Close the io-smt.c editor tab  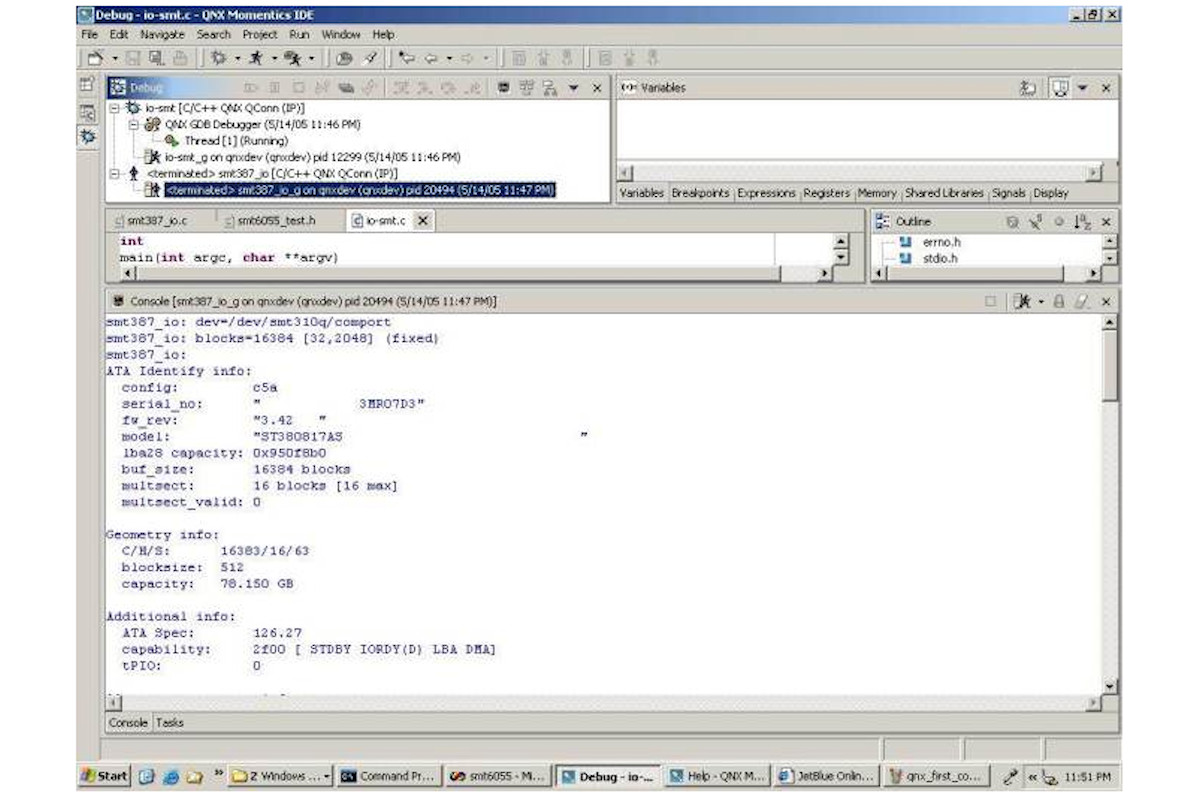[x=422, y=221]
